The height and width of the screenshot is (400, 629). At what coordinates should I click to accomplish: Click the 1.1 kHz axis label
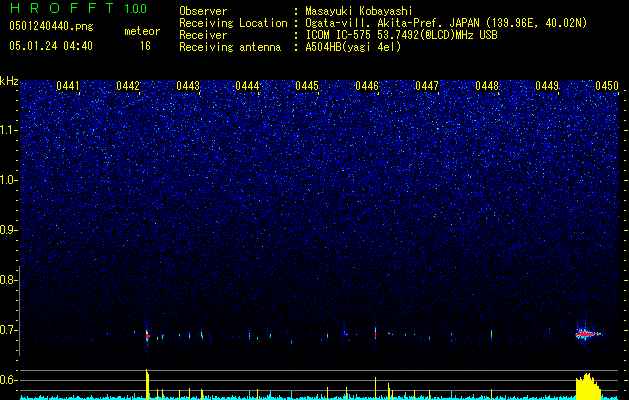click(x=8, y=130)
